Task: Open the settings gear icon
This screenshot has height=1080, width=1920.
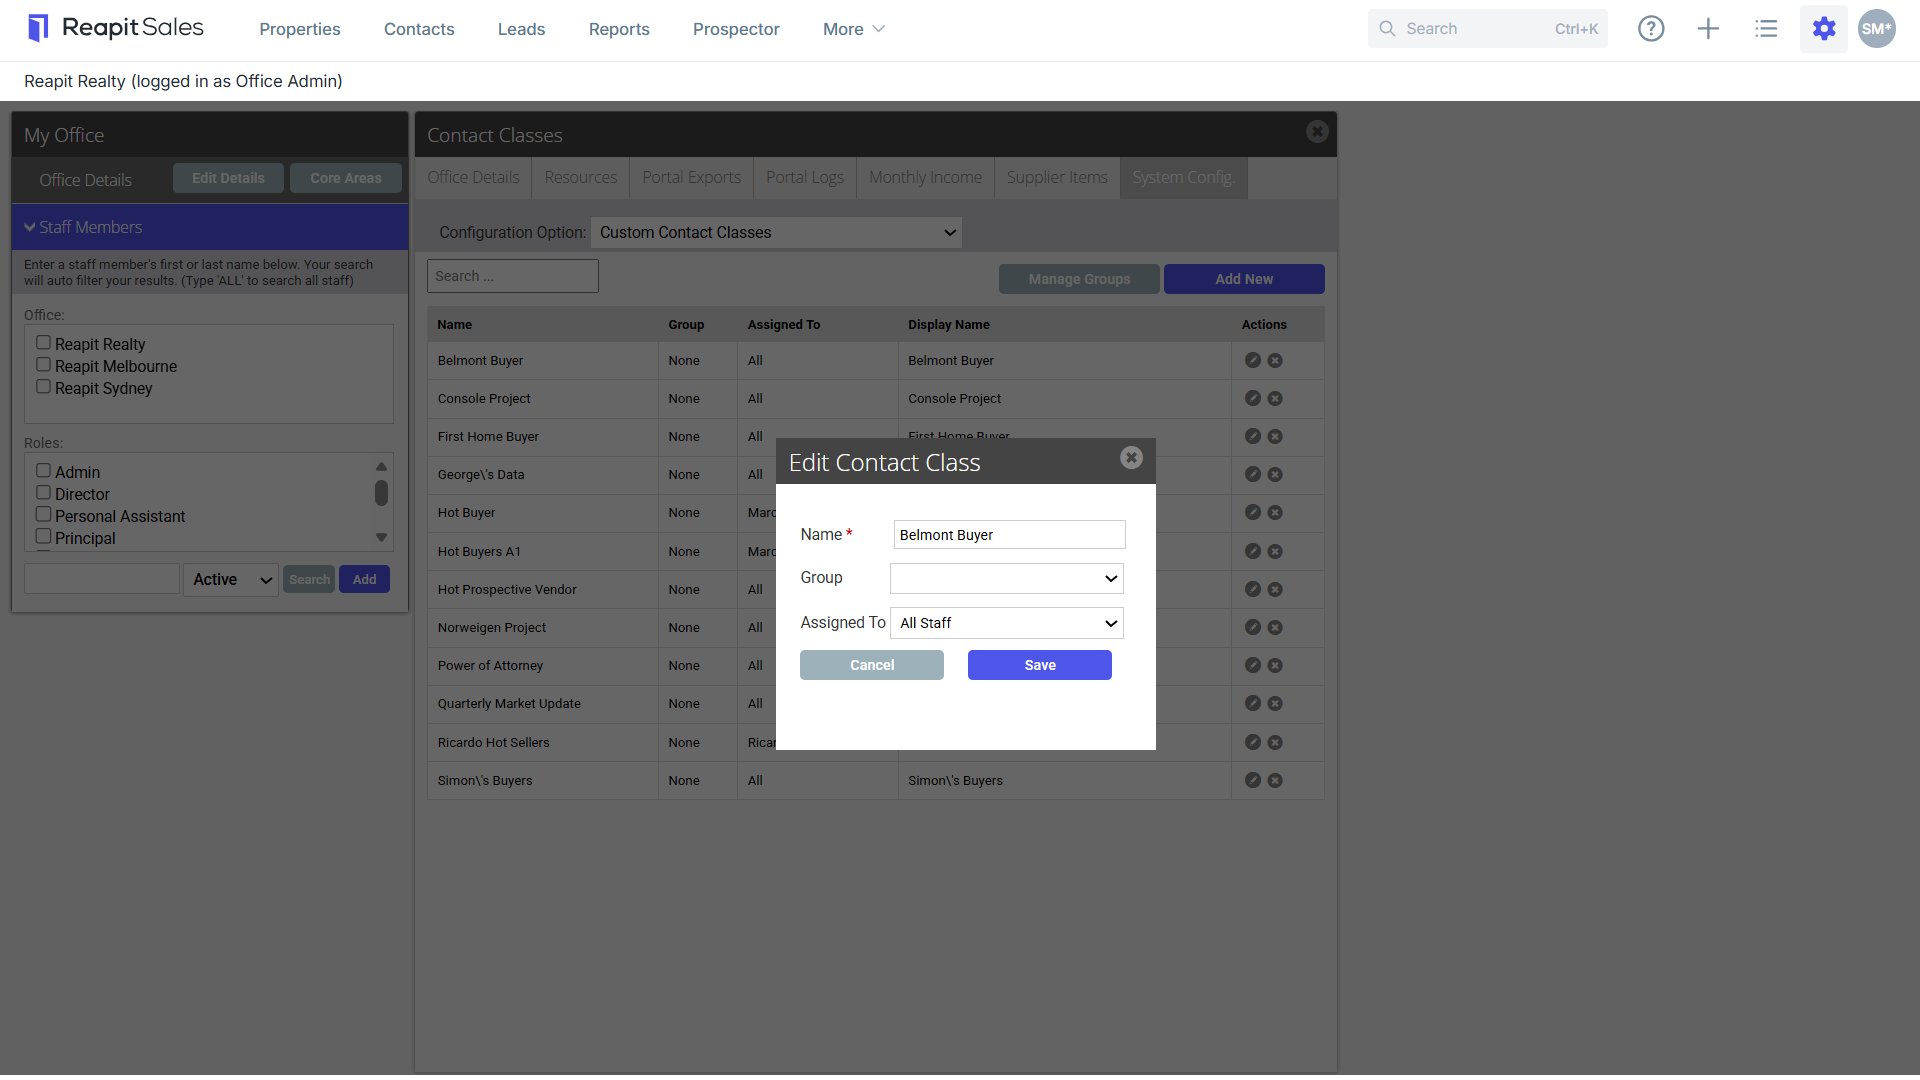Action: click(1824, 29)
